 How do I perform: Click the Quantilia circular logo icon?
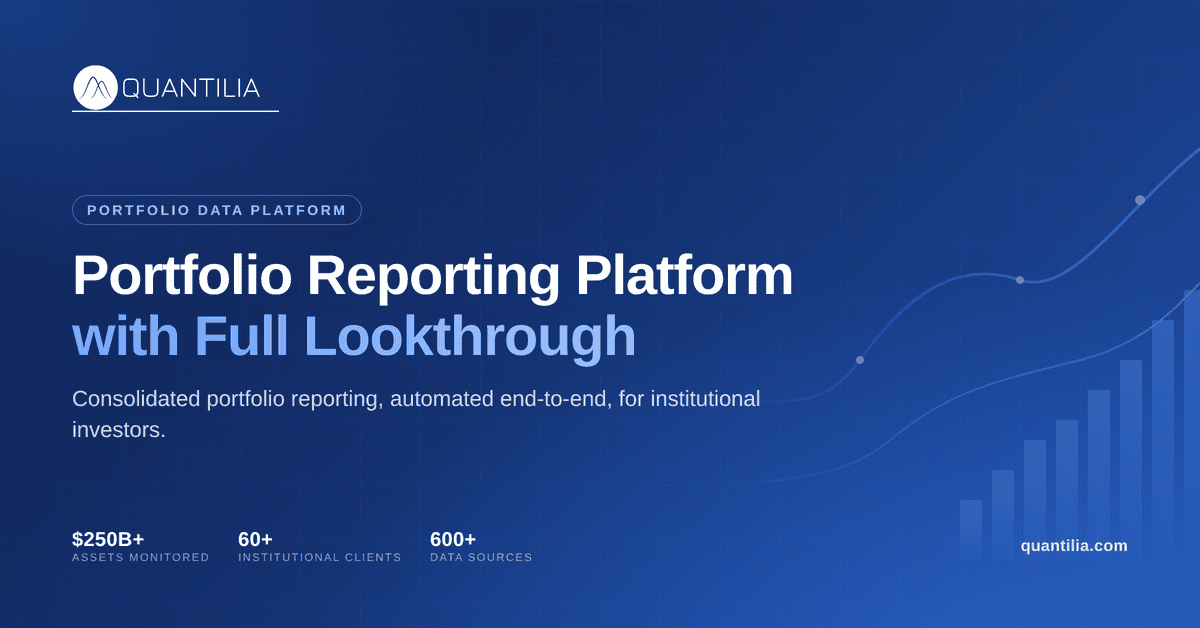[x=95, y=88]
